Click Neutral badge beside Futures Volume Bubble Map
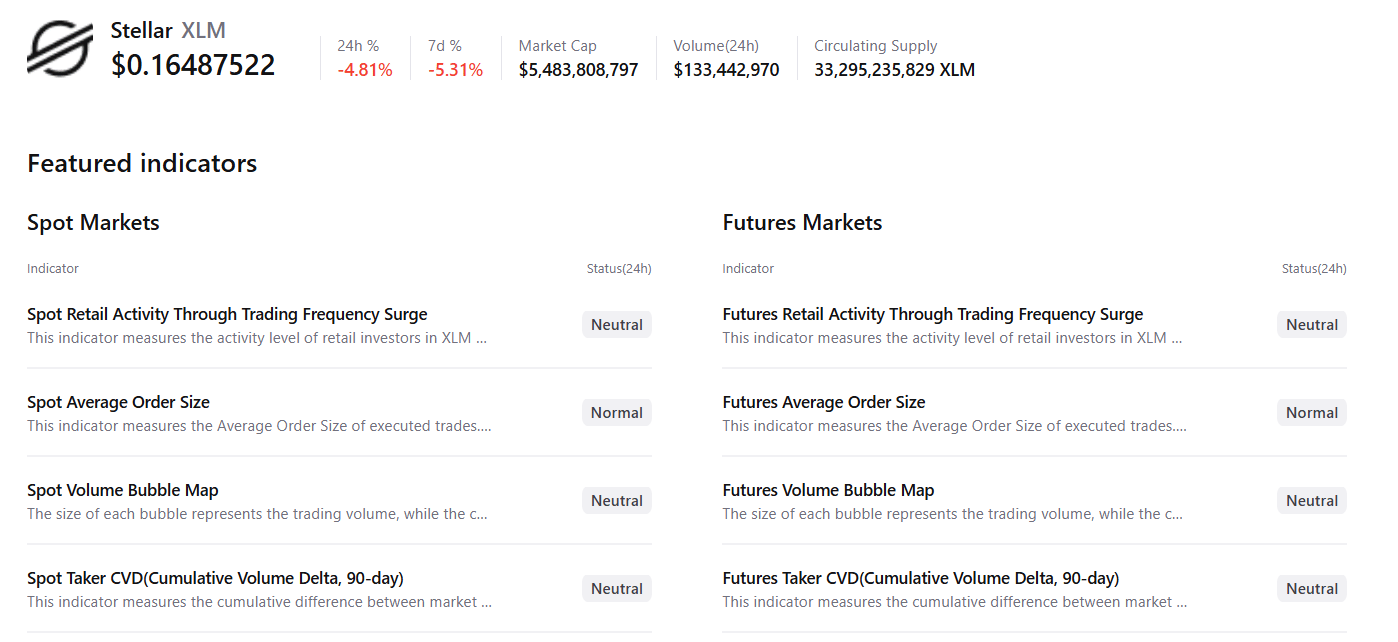This screenshot has width=1398, height=642. 1311,501
